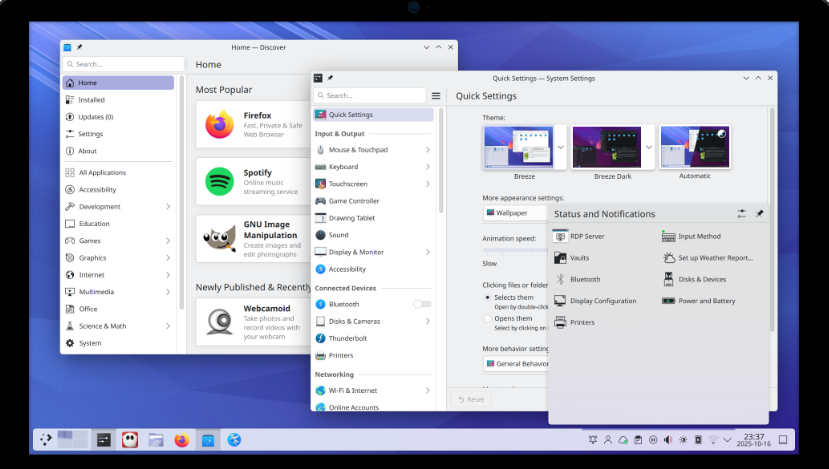Toggle the Bluetooth switch in settings sidebar

click(x=422, y=304)
